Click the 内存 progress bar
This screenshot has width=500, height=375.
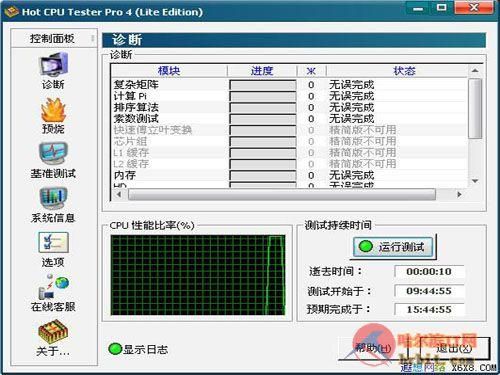point(263,175)
